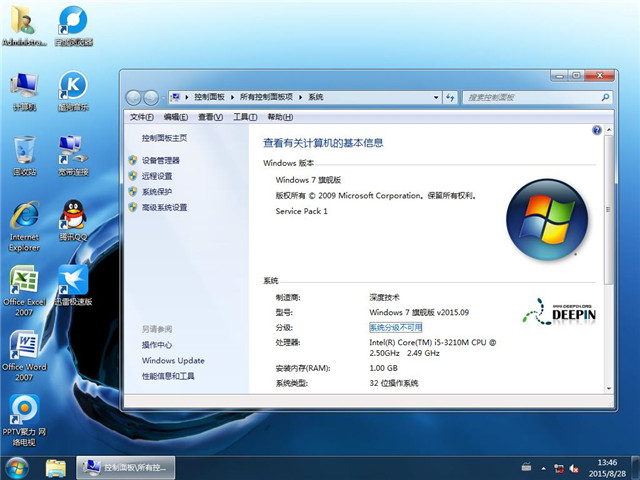This screenshot has width=640, height=480.
Task: Open the 工具(T) menu
Action: pos(245,117)
